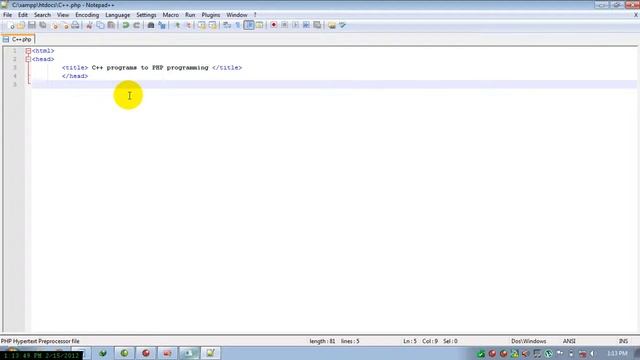The image size is (640, 360).
Task: Open the Edit menu
Action: [23, 15]
